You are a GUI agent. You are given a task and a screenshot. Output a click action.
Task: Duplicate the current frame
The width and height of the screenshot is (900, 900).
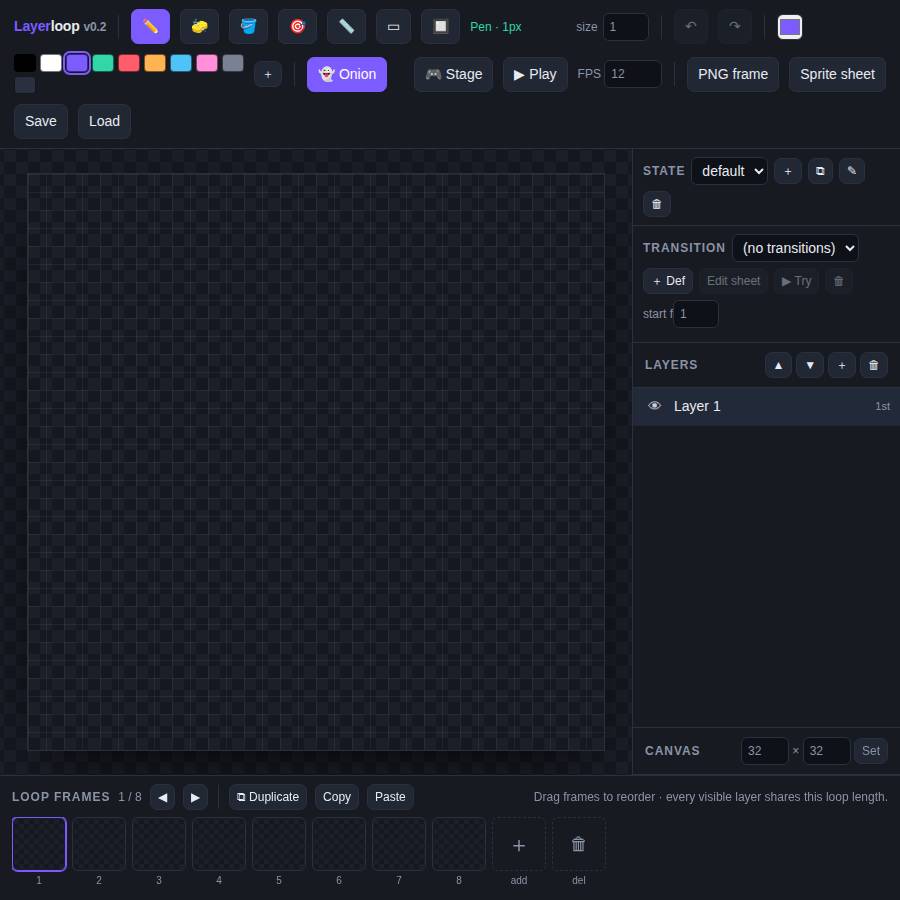[268, 797]
